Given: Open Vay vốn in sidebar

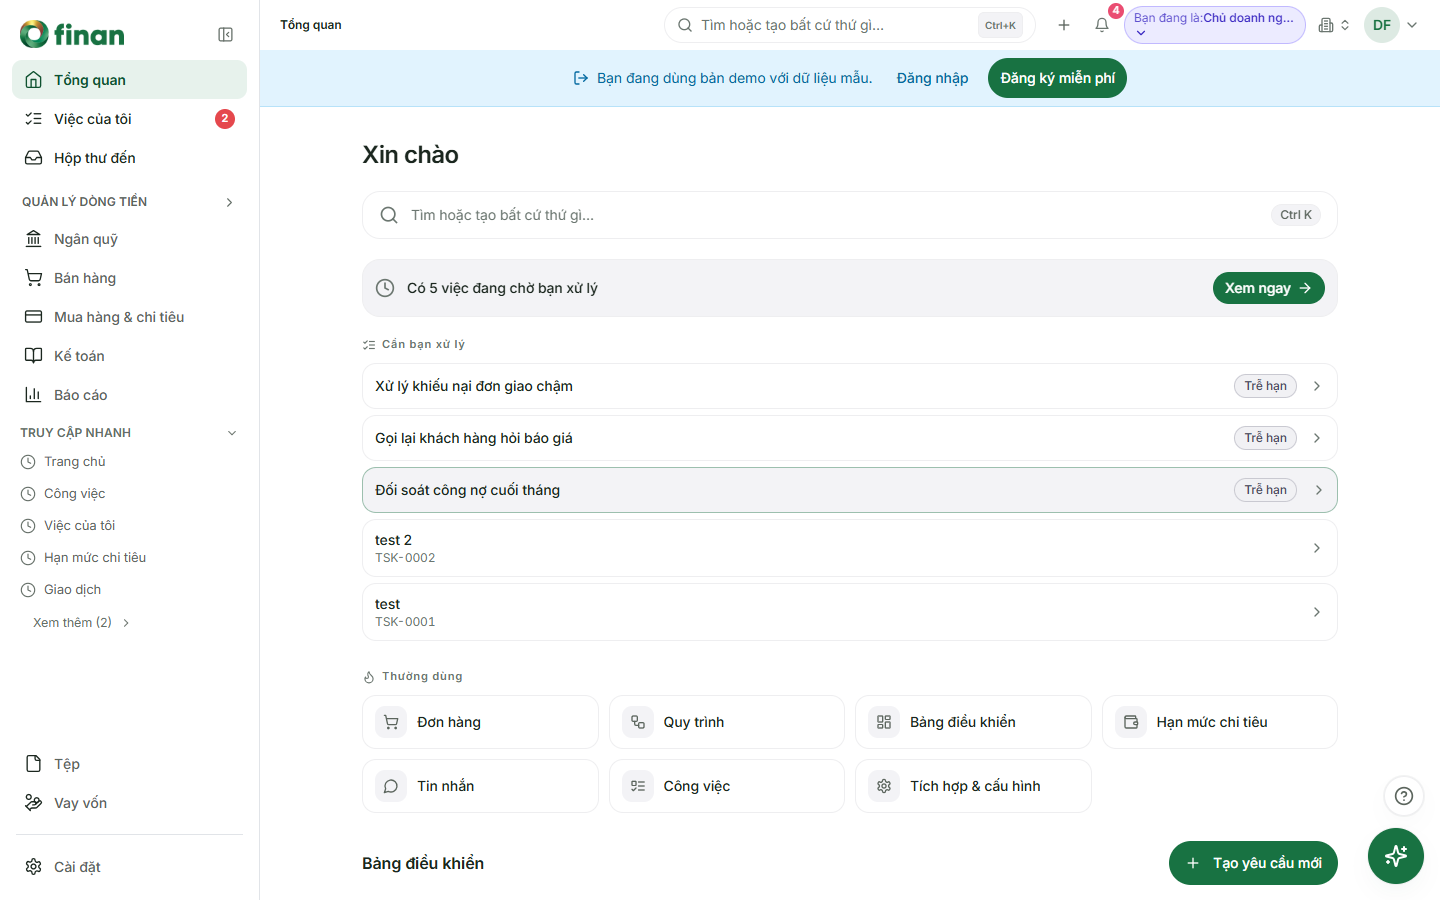Looking at the screenshot, I should click(x=129, y=803).
